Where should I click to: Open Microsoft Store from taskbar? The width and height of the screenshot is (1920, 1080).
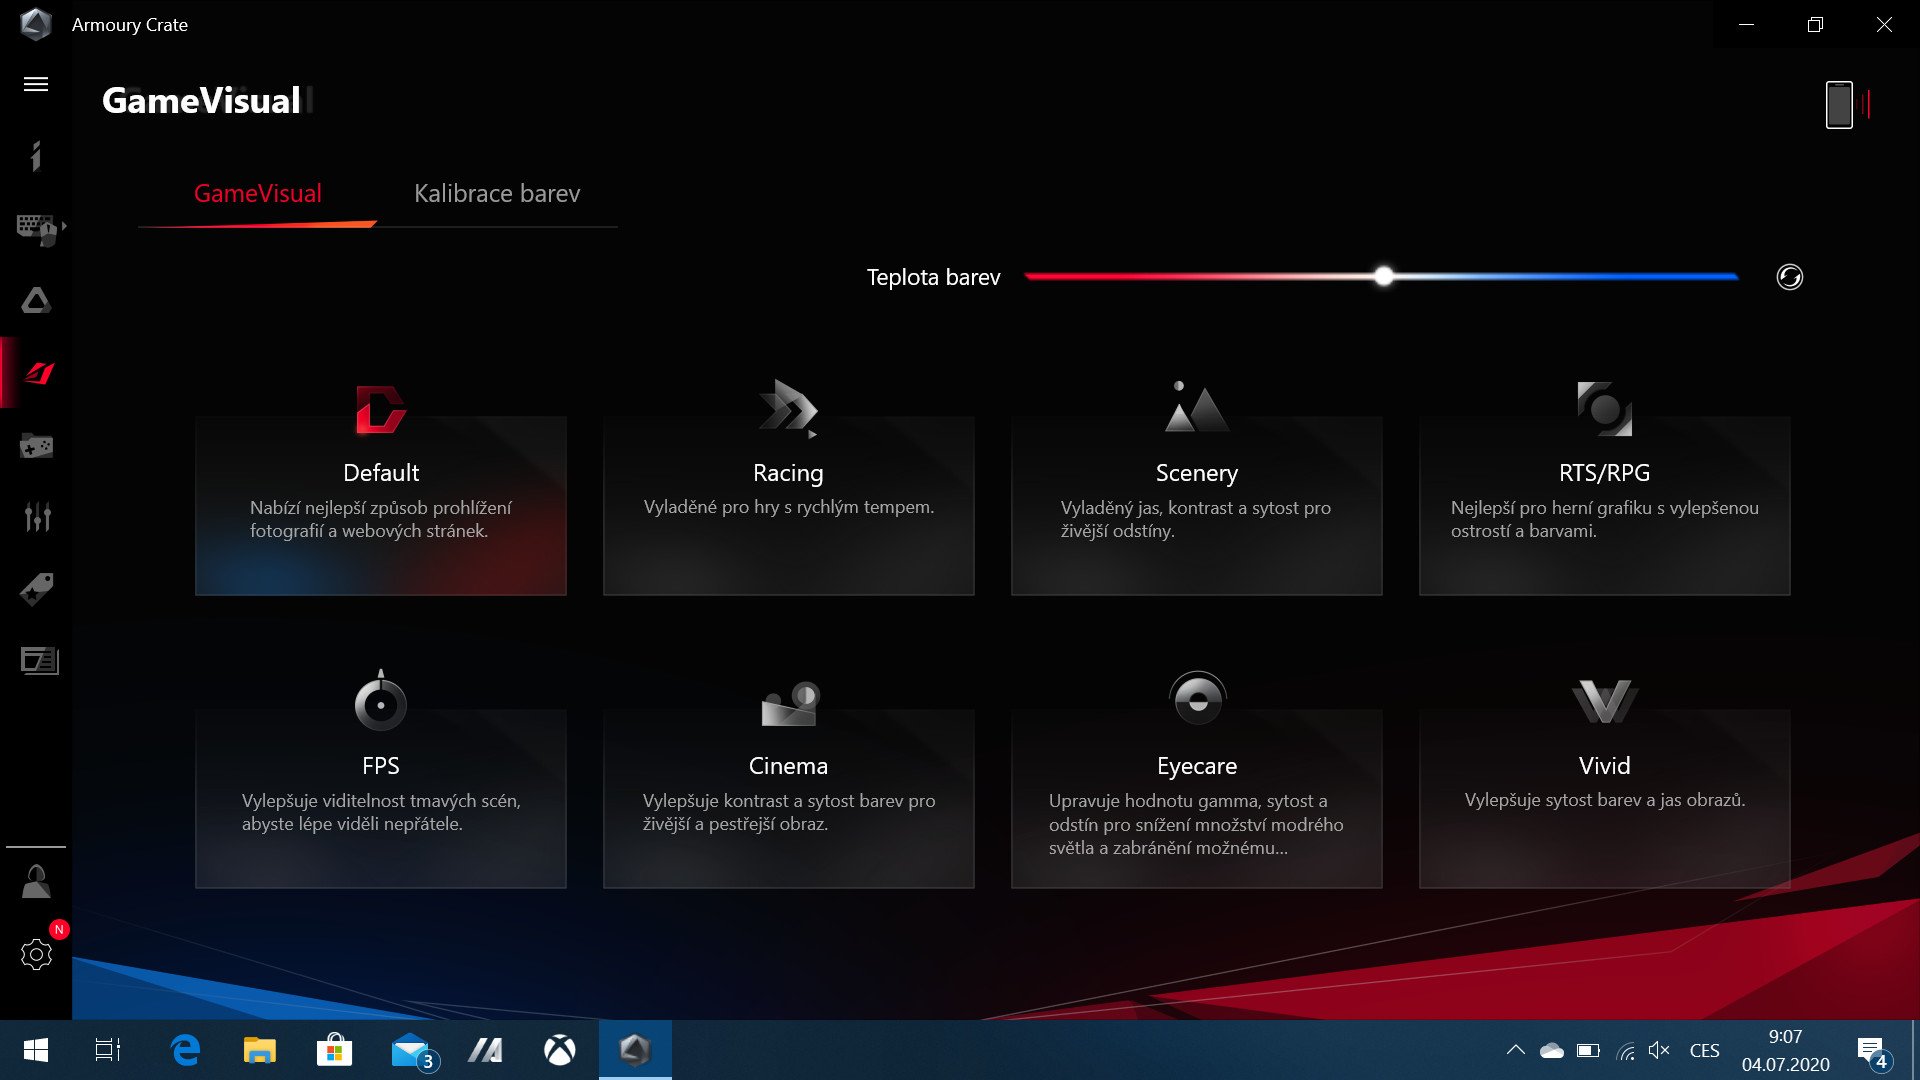[334, 1050]
